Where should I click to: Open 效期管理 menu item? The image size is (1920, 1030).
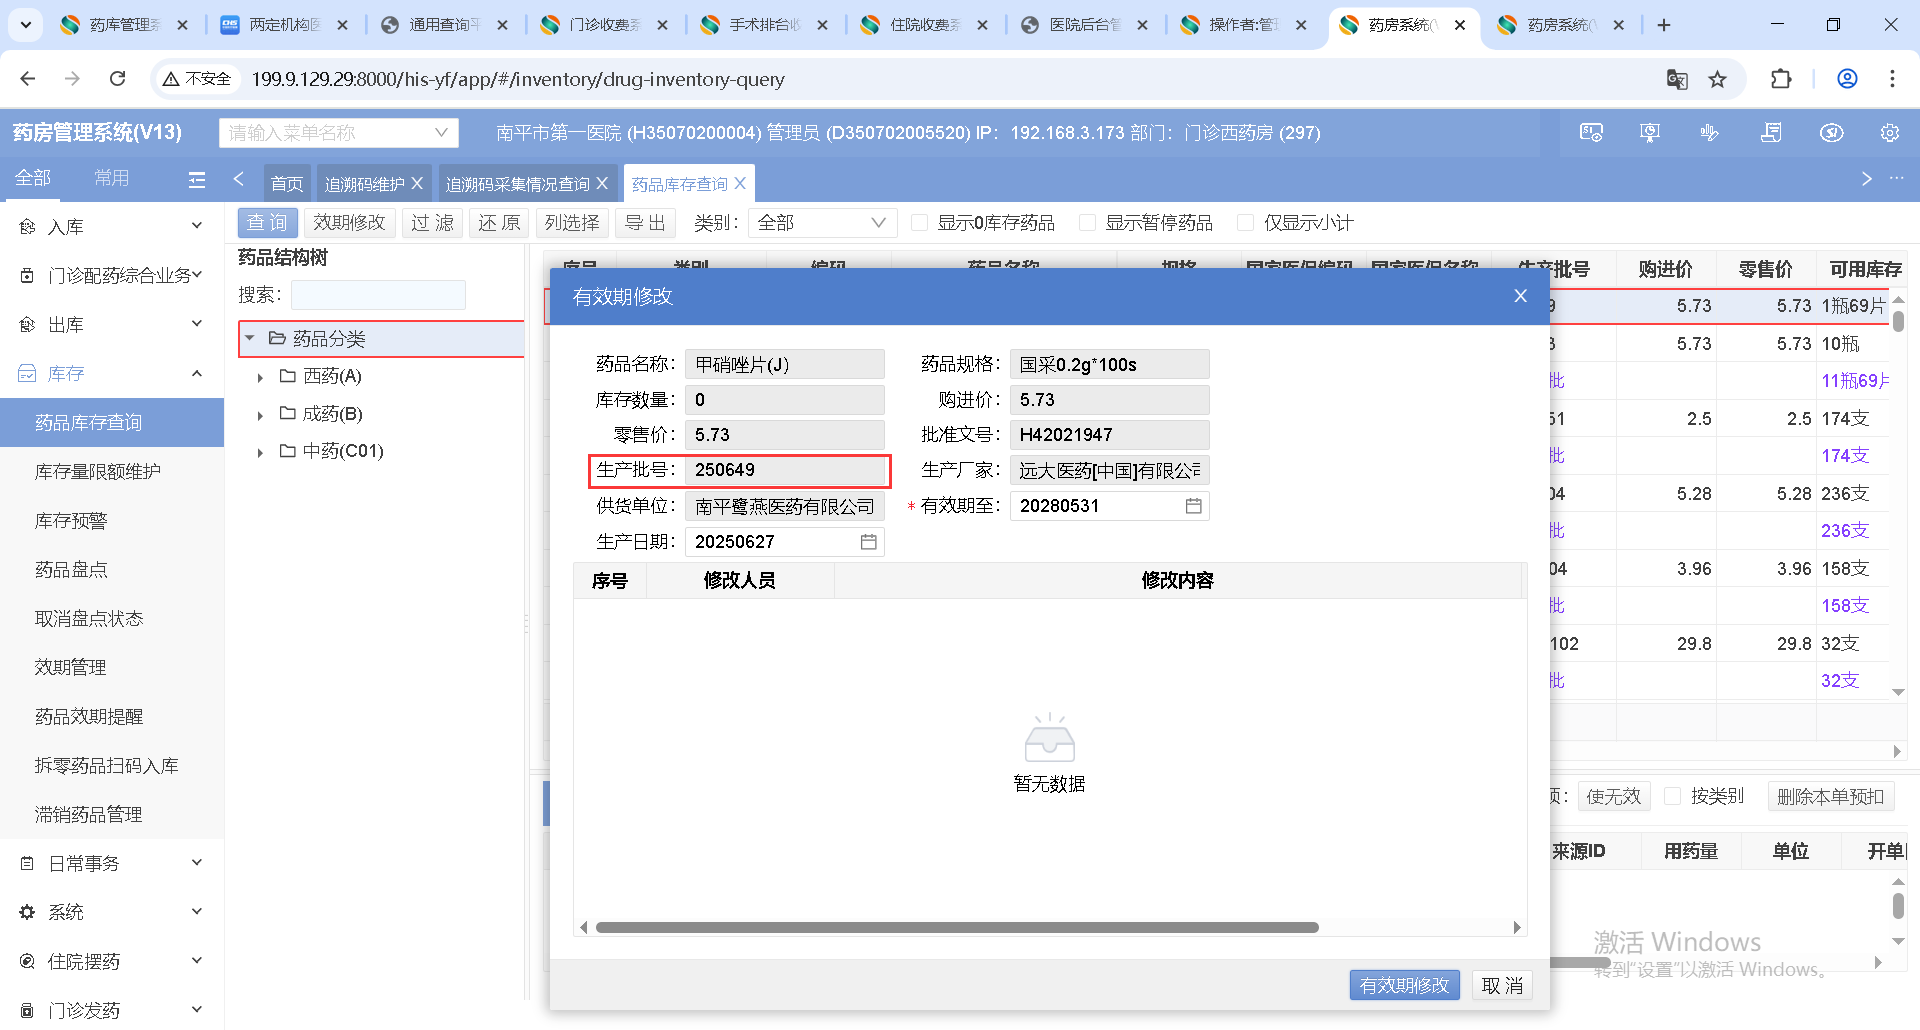click(x=71, y=668)
